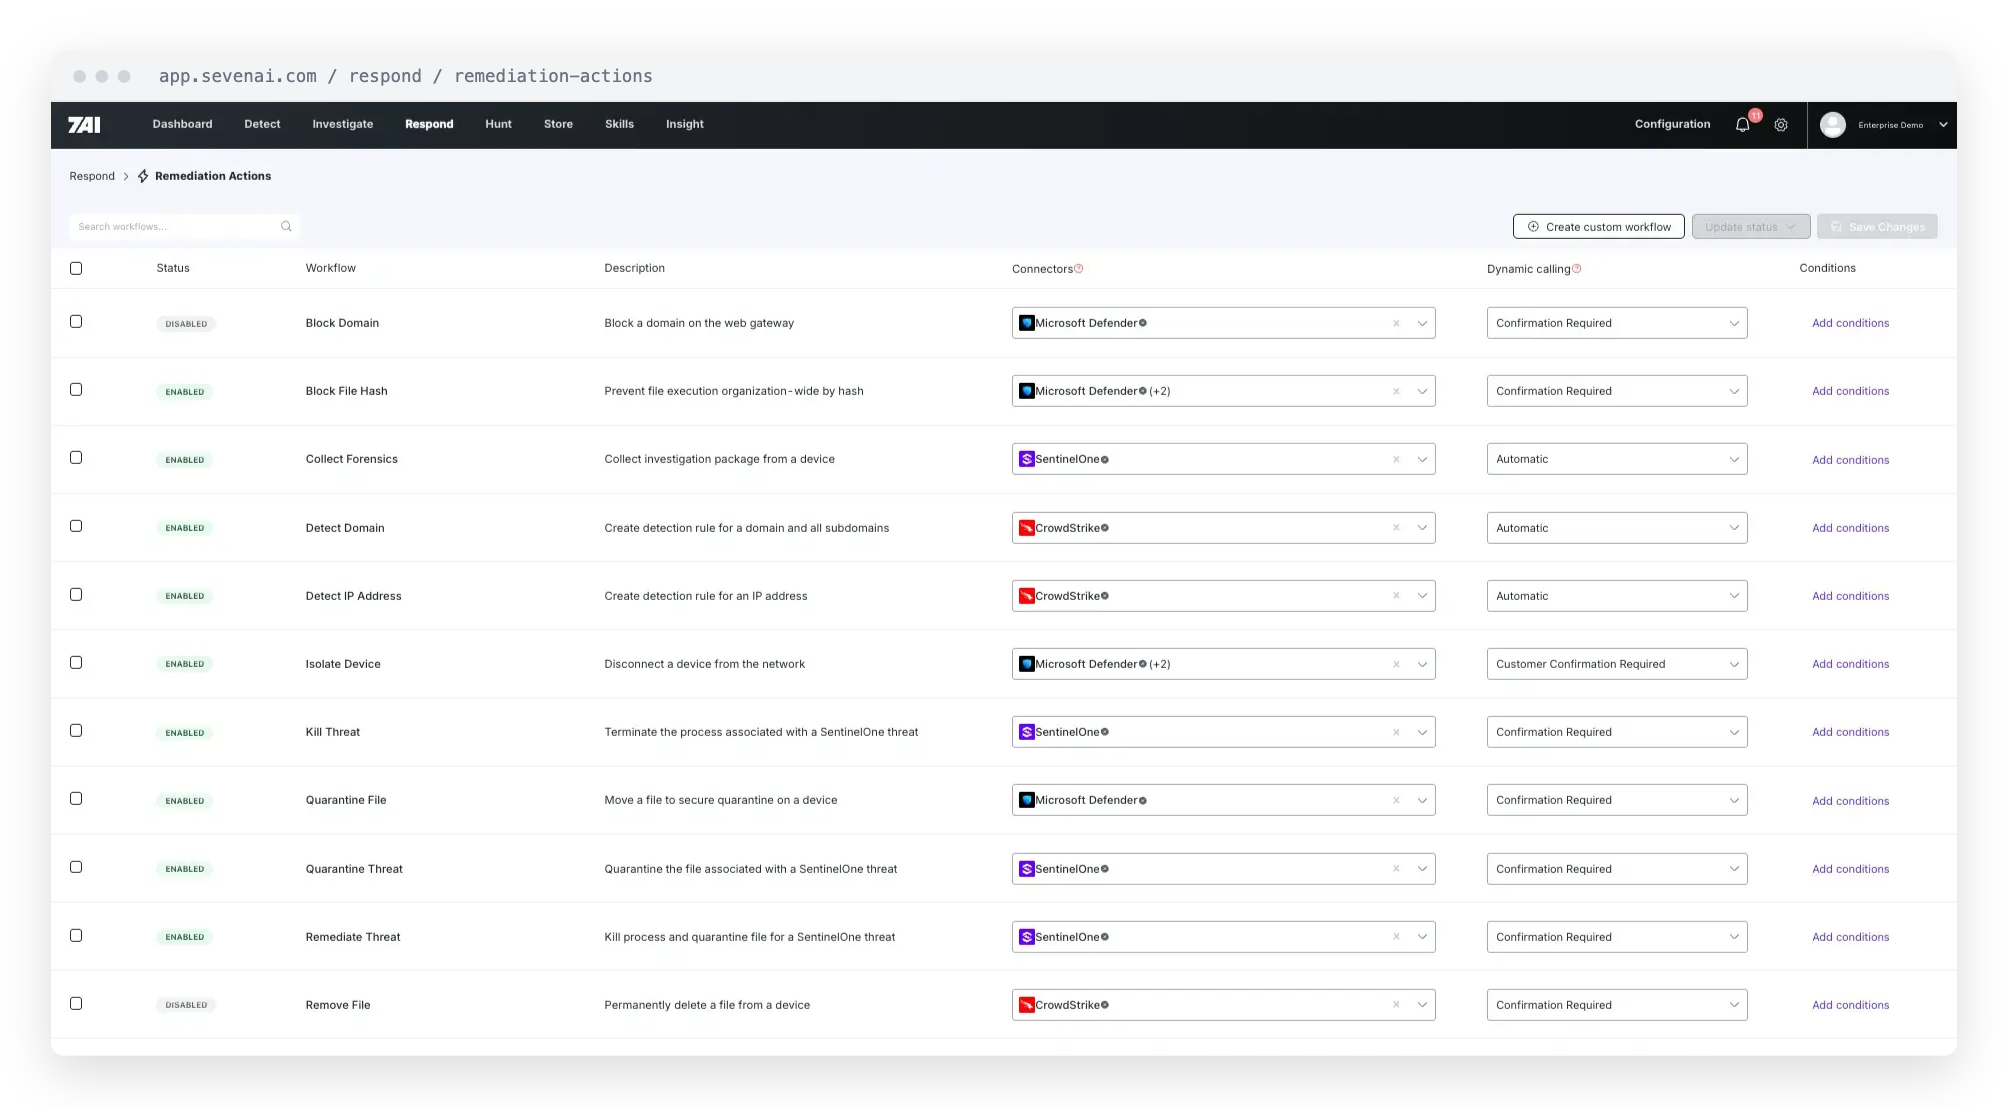Clear connector for Kill Threat row
2008x1107 pixels.
pyautogui.click(x=1396, y=732)
